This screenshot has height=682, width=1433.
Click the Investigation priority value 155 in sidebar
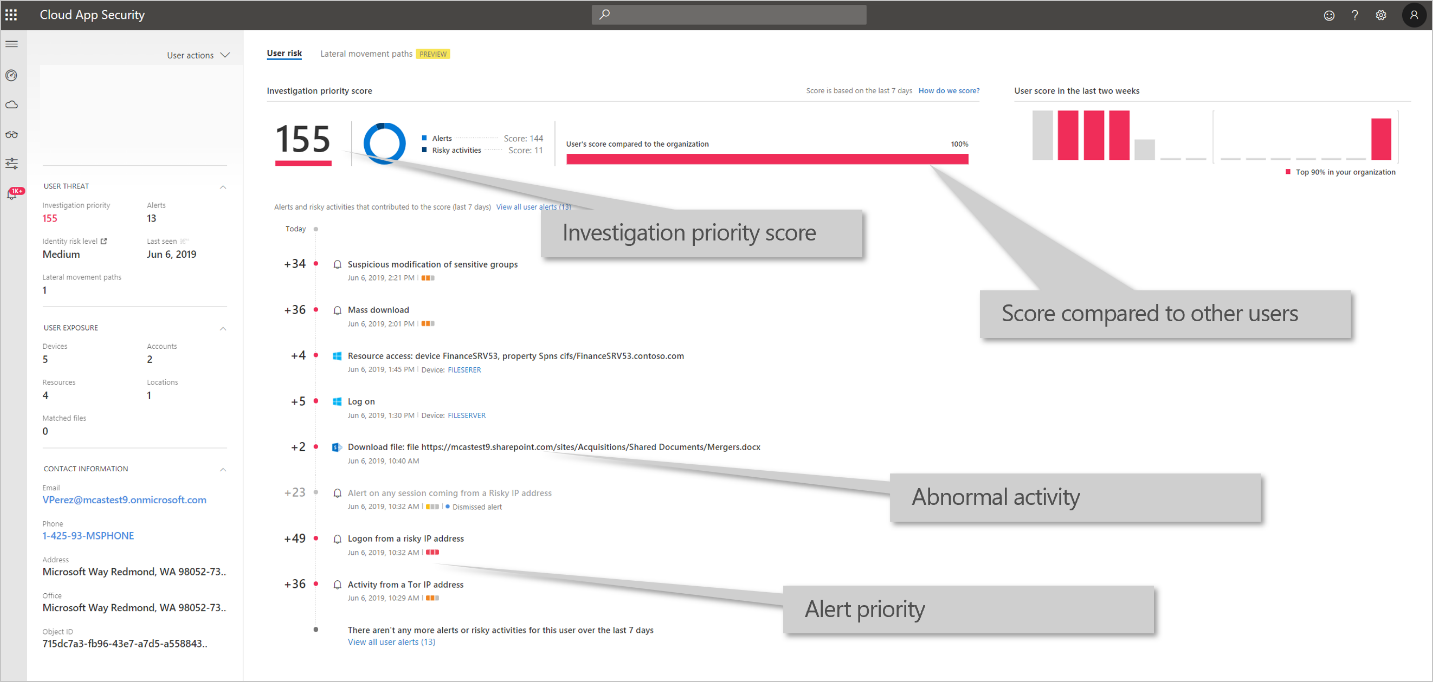(x=50, y=218)
